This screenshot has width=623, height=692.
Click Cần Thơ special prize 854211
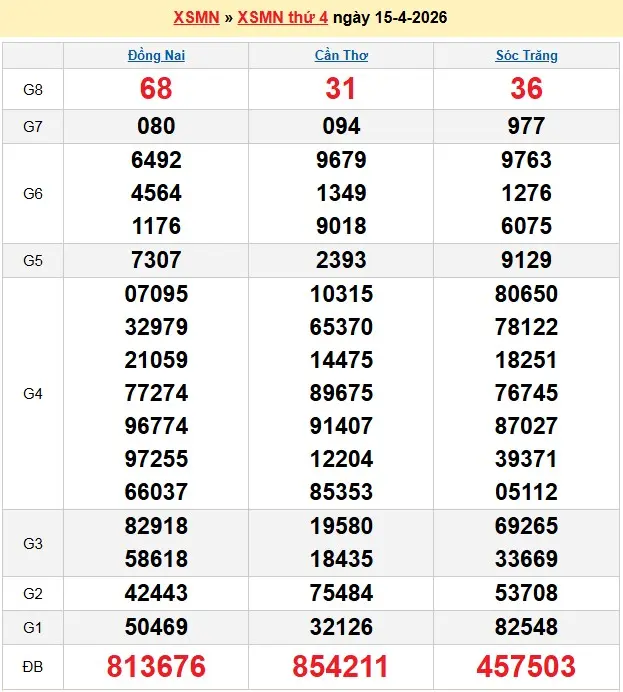pos(341,667)
